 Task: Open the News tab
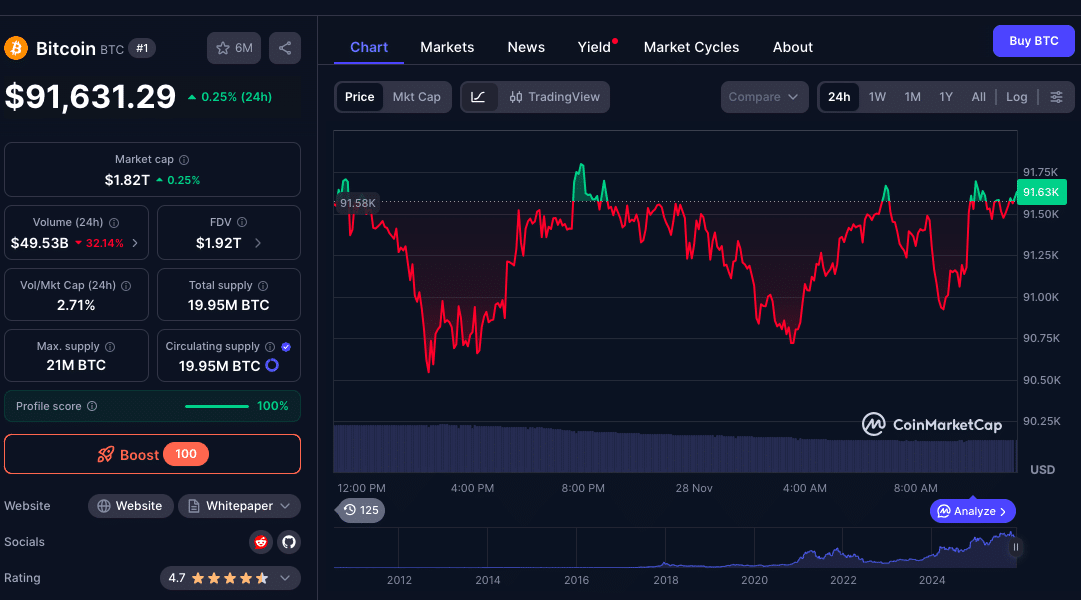526,47
